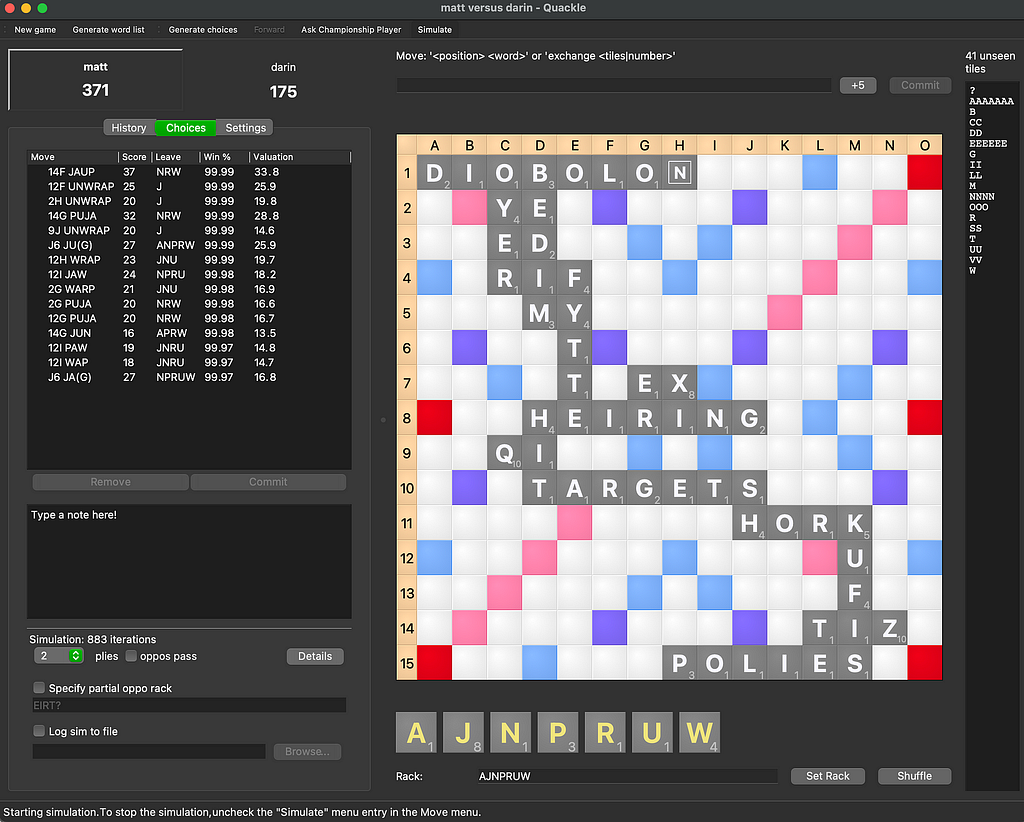Image resolution: width=1024 pixels, height=822 pixels.
Task: Switch to the Choices tab
Action: click(185, 127)
